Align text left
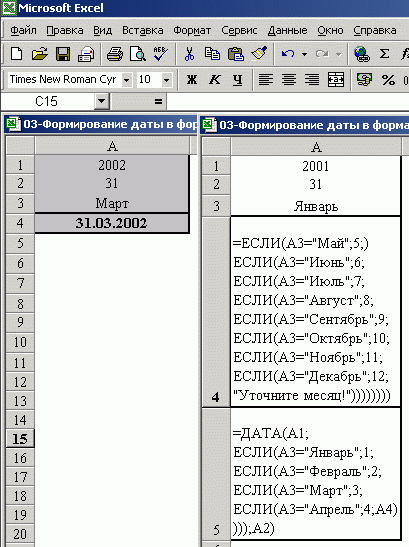 (x=266, y=80)
